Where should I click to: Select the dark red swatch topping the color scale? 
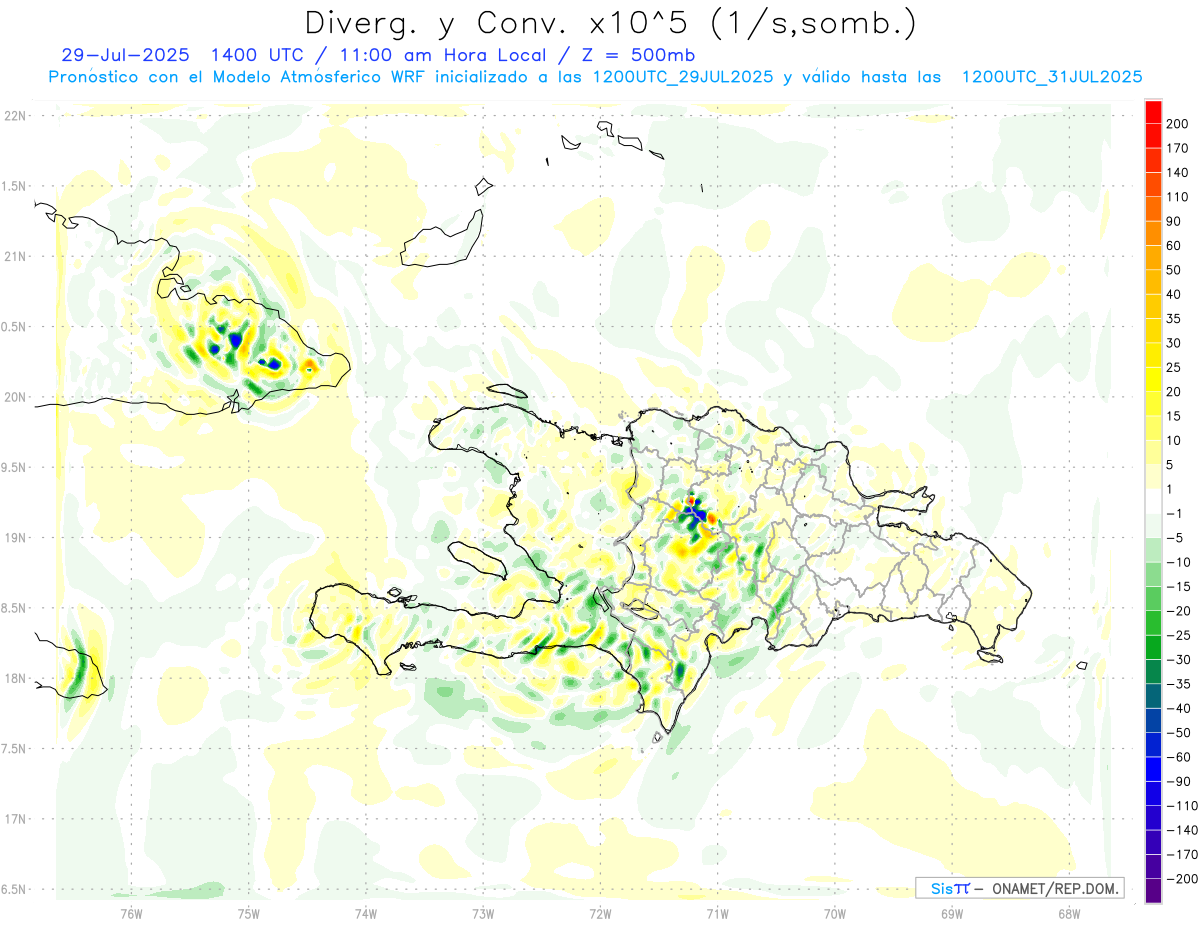pos(1153,112)
